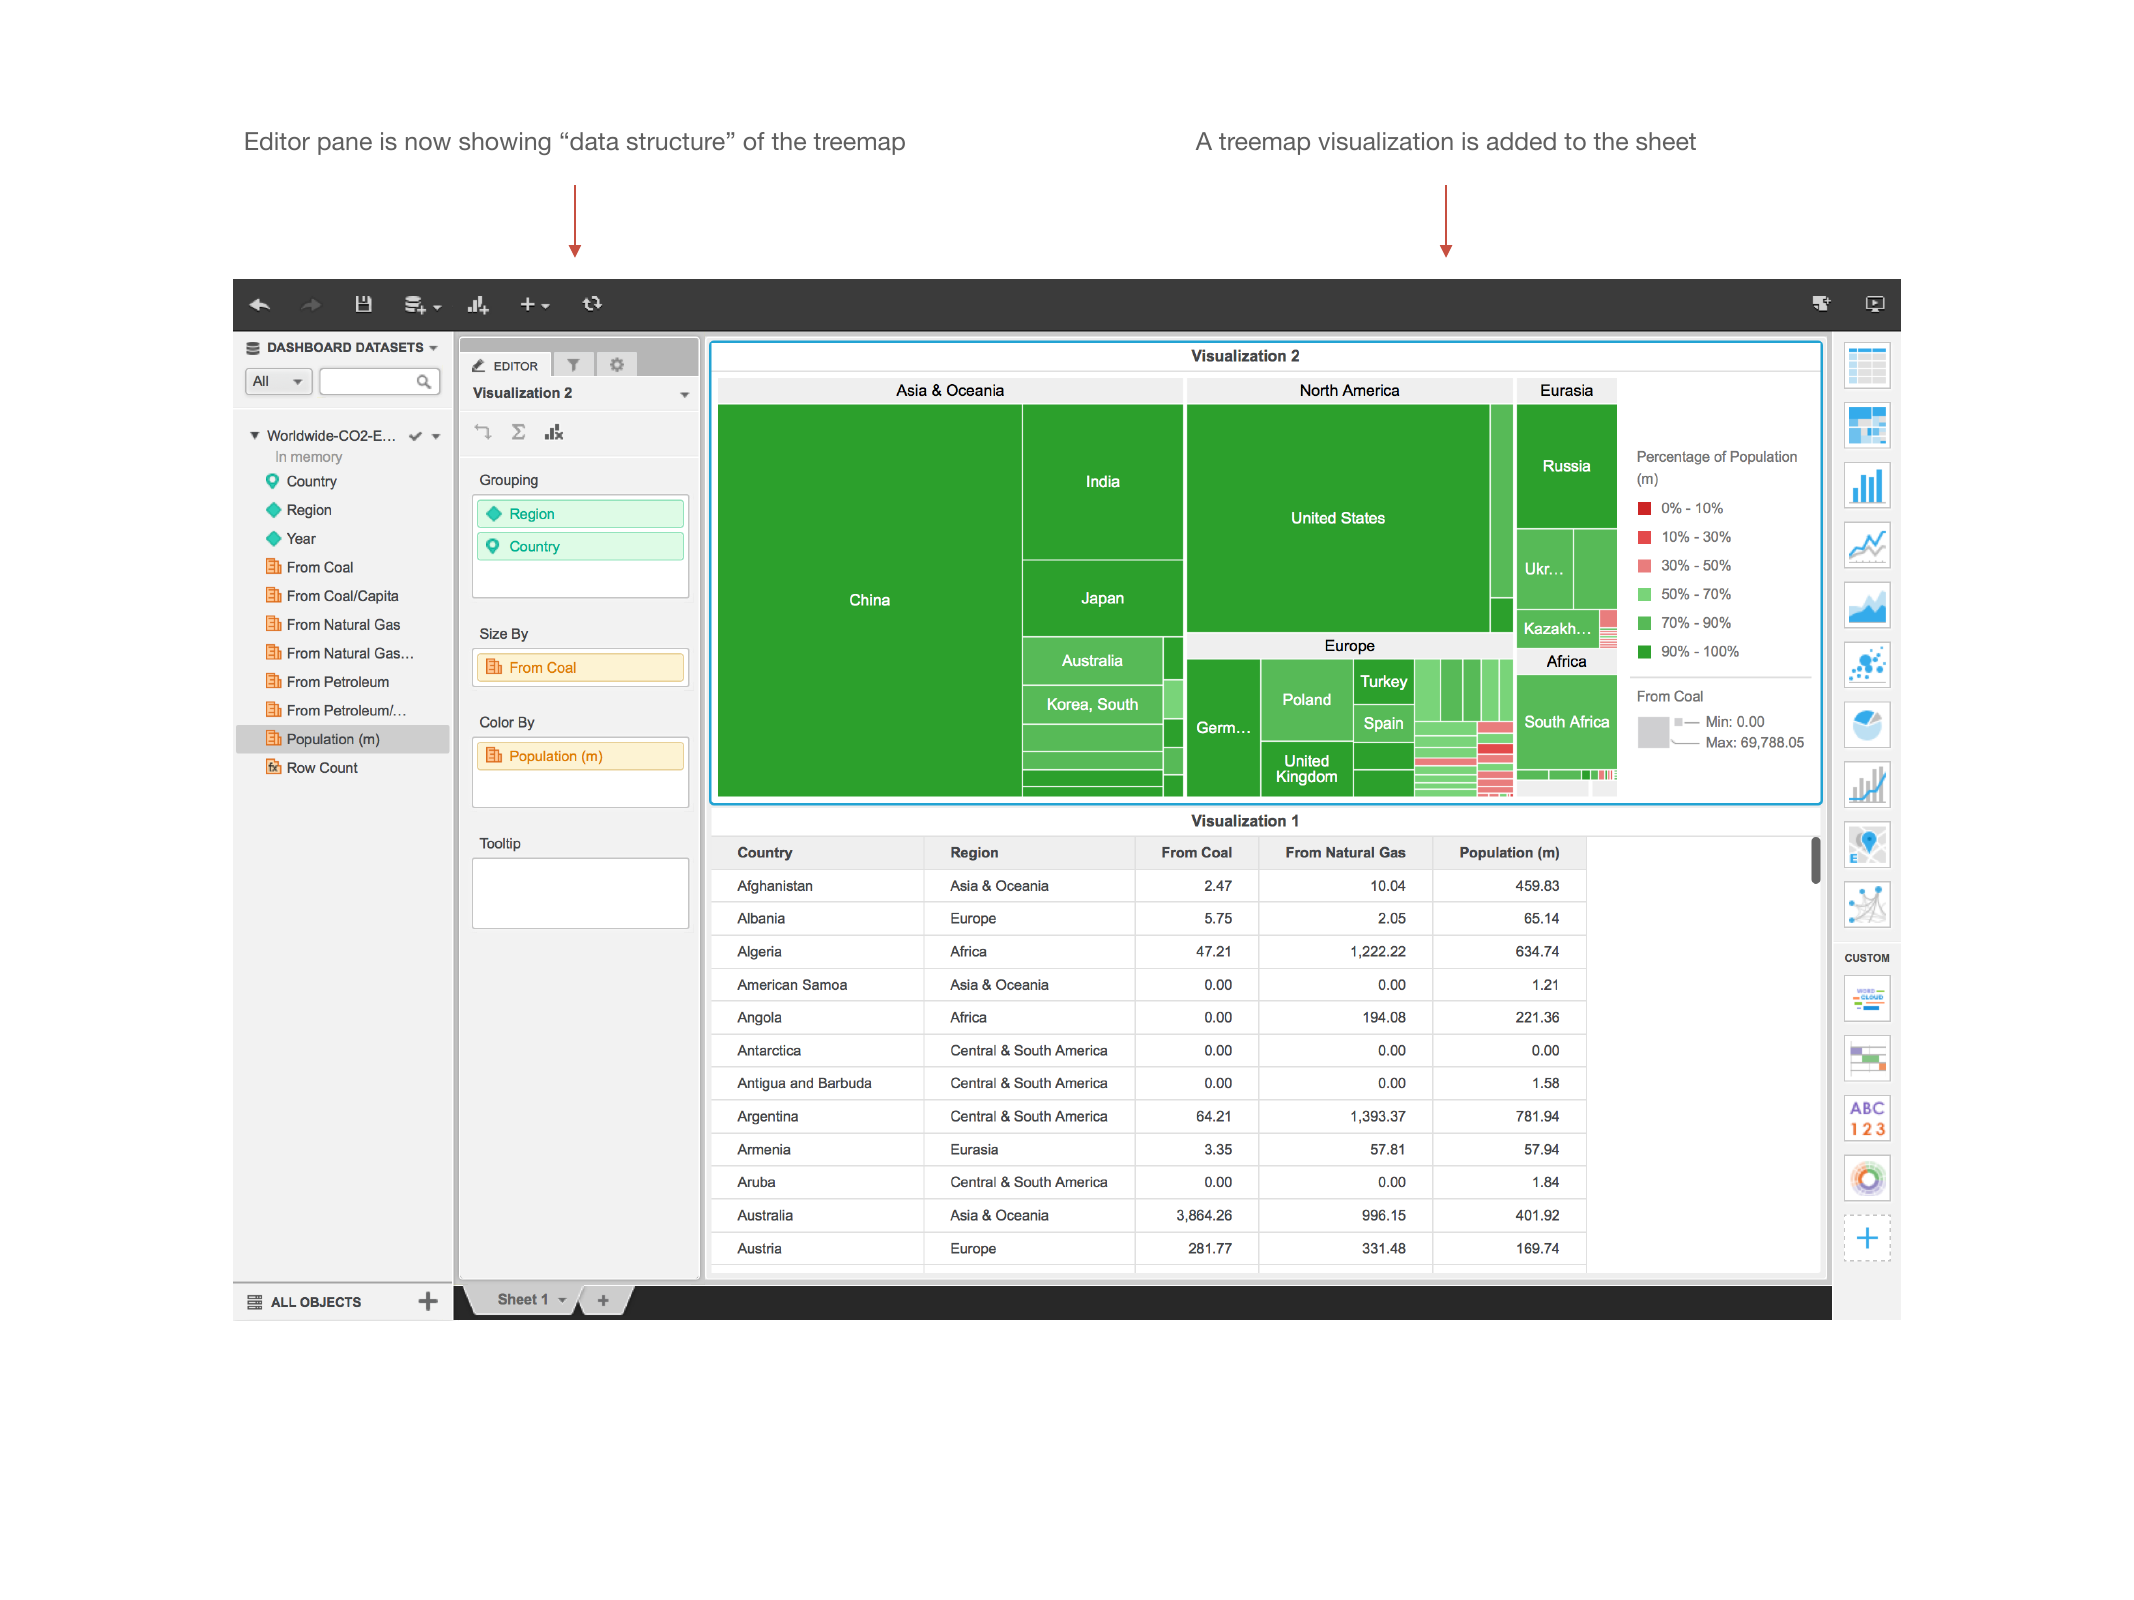Select the Row Count metric
Screen dimensions: 2134x1600
tap(321, 768)
